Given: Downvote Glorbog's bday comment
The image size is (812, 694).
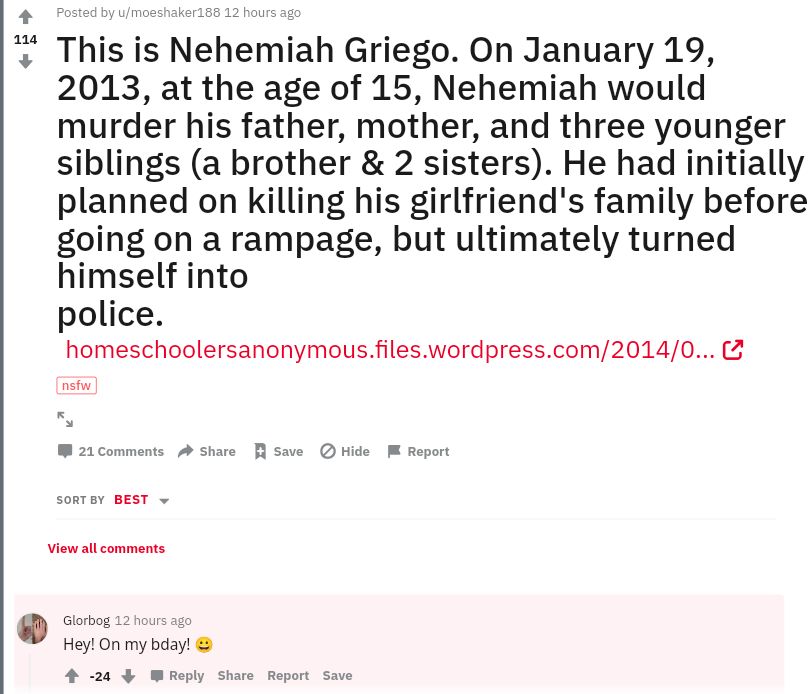Looking at the screenshot, I should [128, 676].
